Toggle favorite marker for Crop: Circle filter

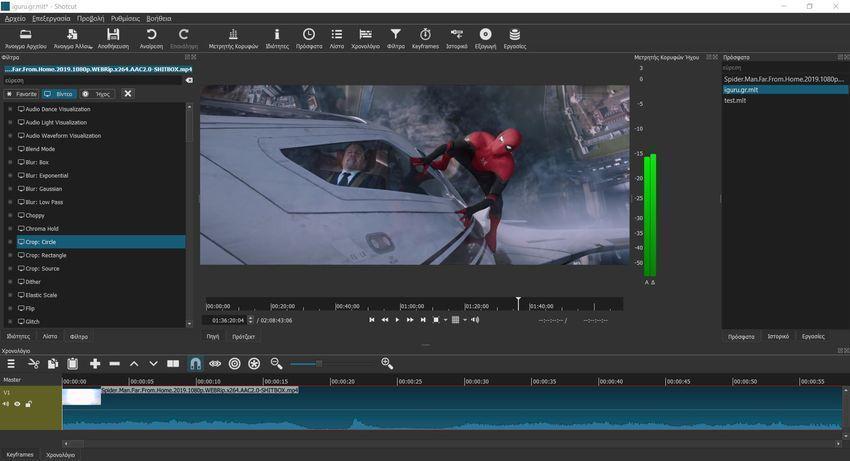click(10, 242)
